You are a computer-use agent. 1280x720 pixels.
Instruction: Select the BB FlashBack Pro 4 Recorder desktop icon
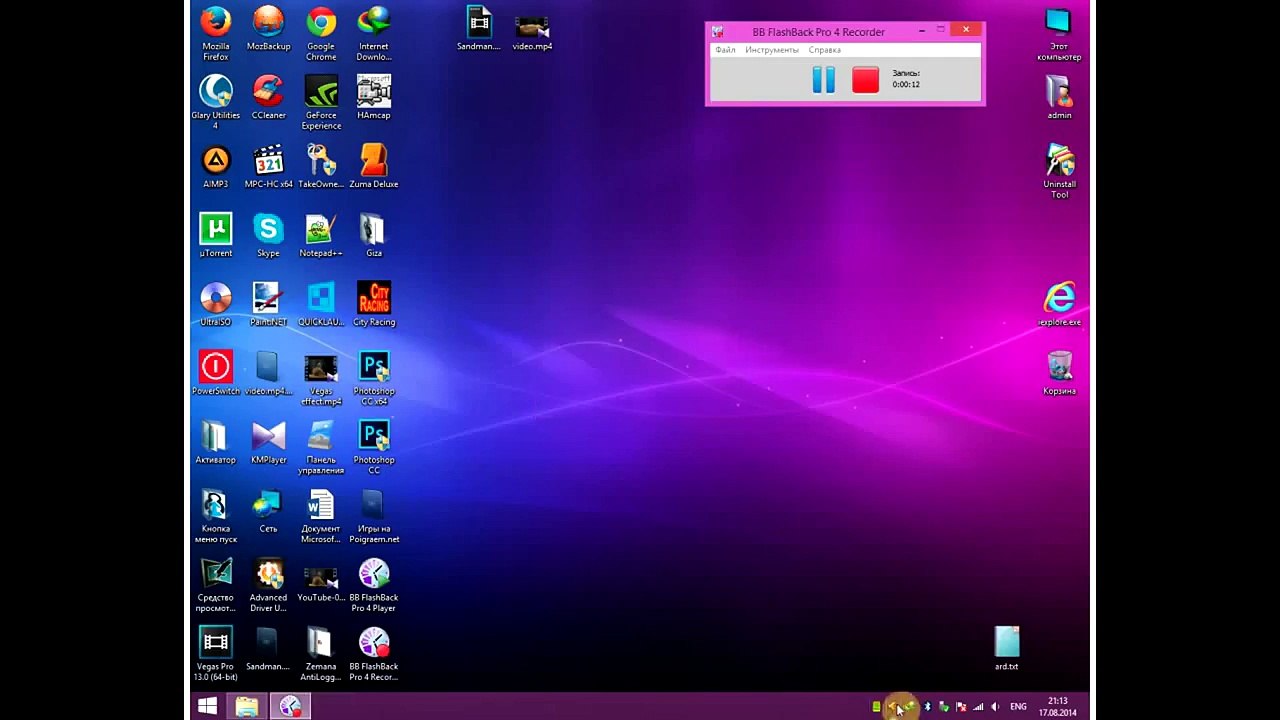coord(374,654)
